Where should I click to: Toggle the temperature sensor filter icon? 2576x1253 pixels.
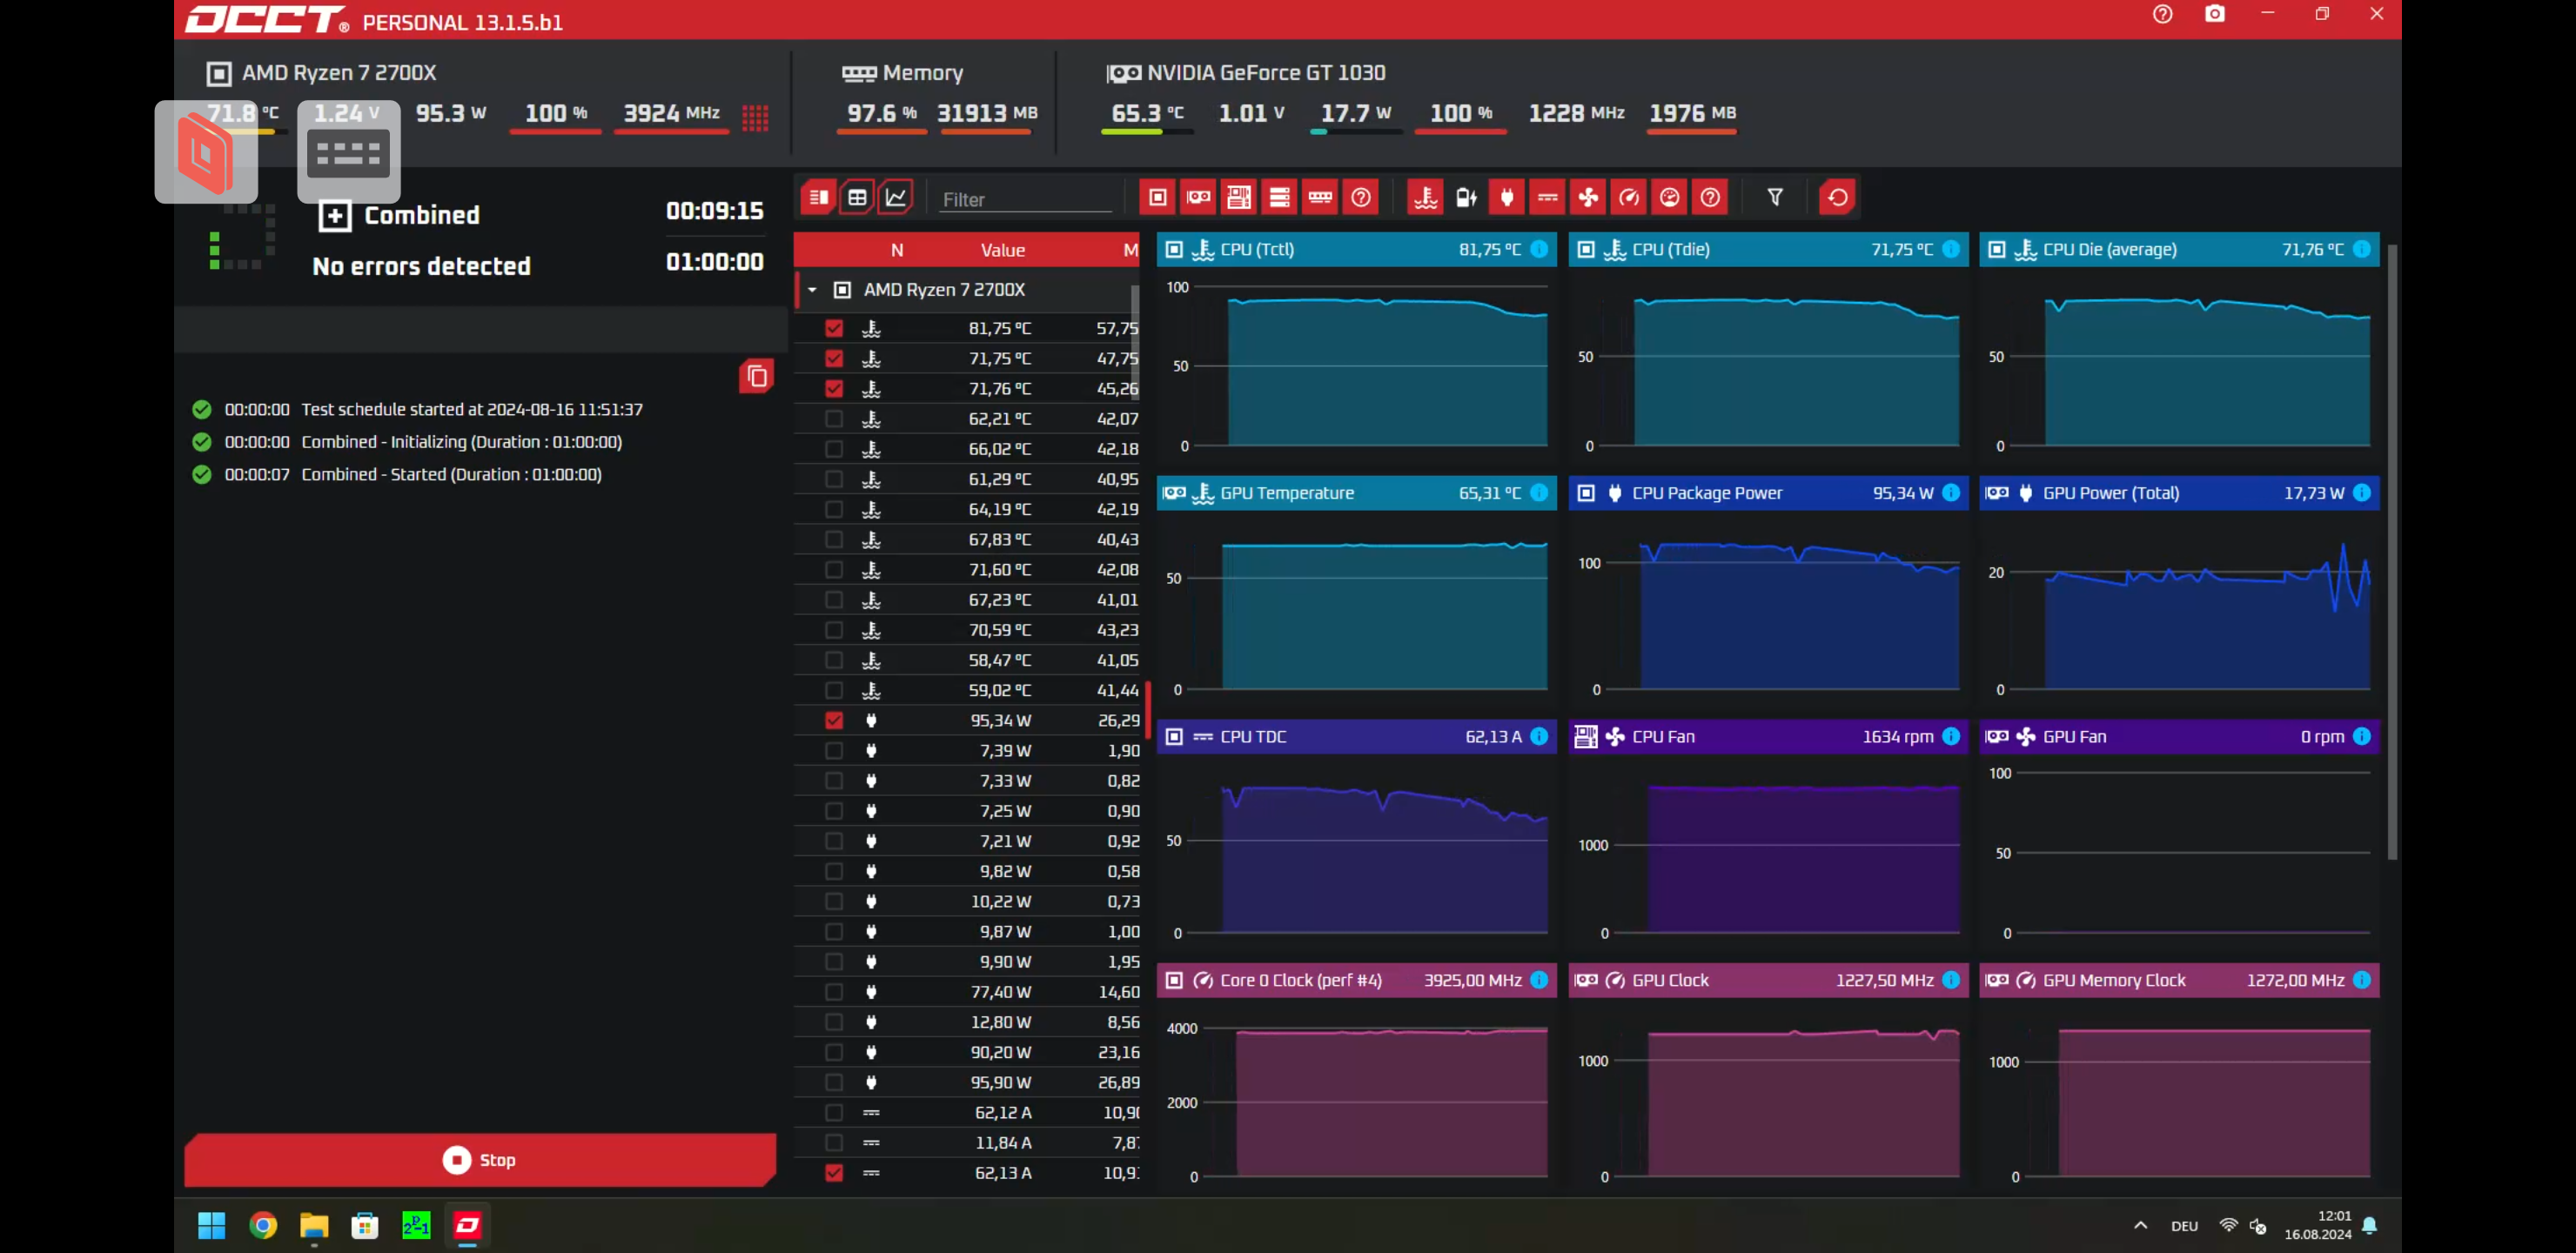[1425, 197]
